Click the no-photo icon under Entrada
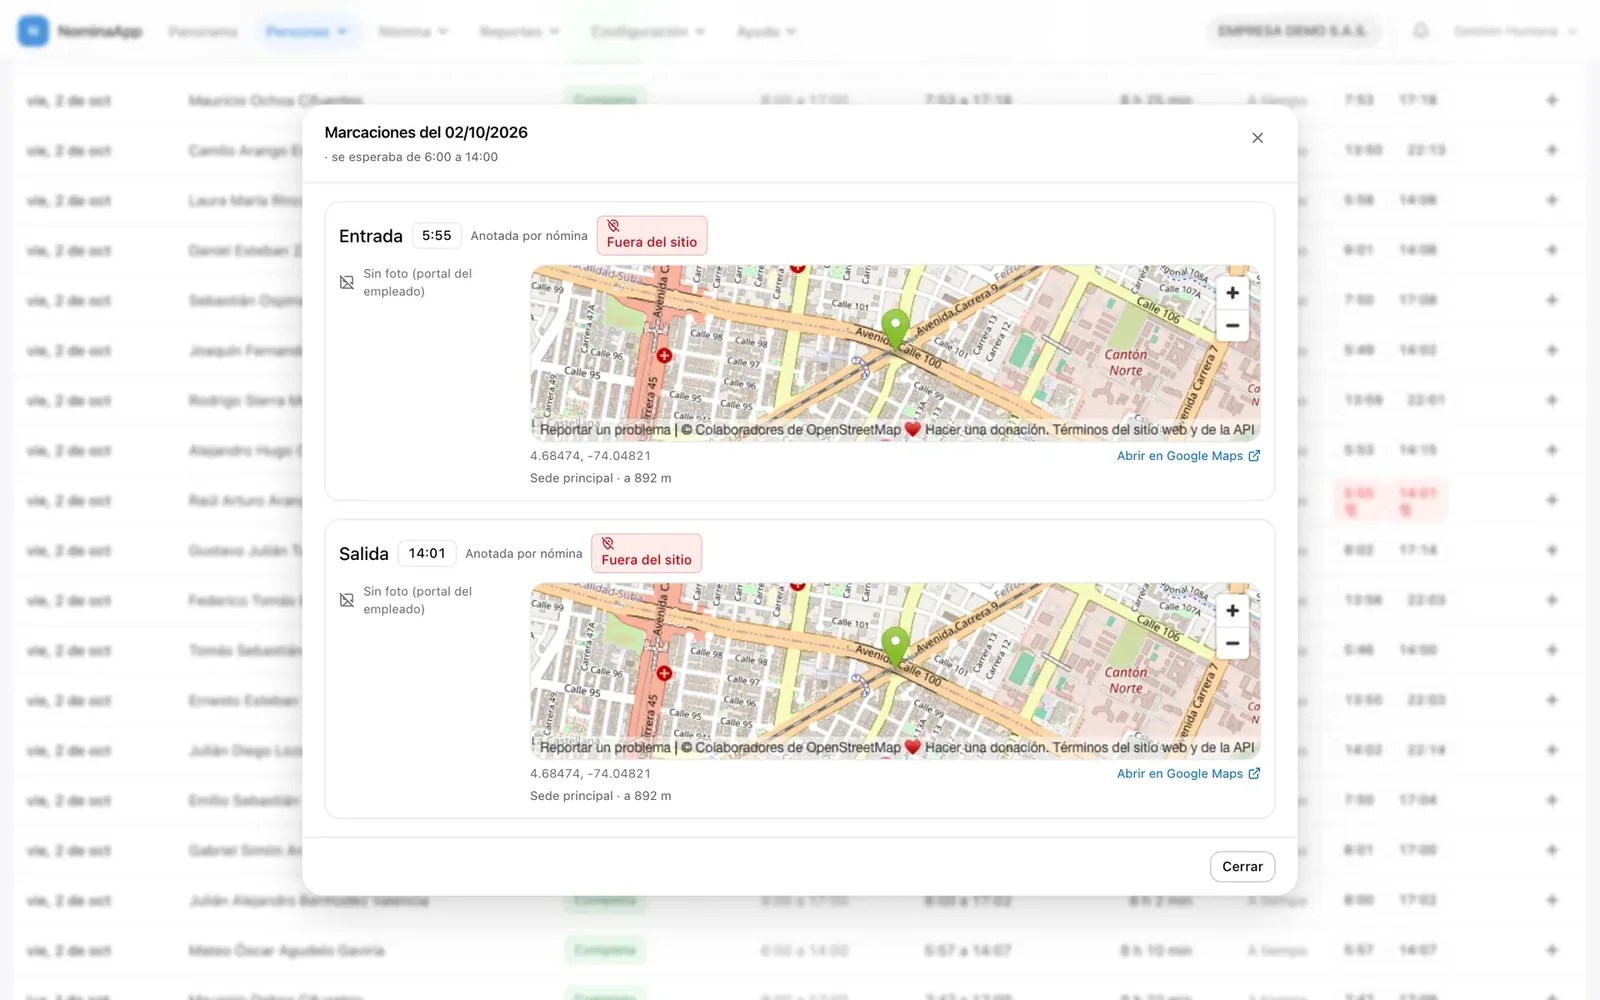 tap(347, 283)
